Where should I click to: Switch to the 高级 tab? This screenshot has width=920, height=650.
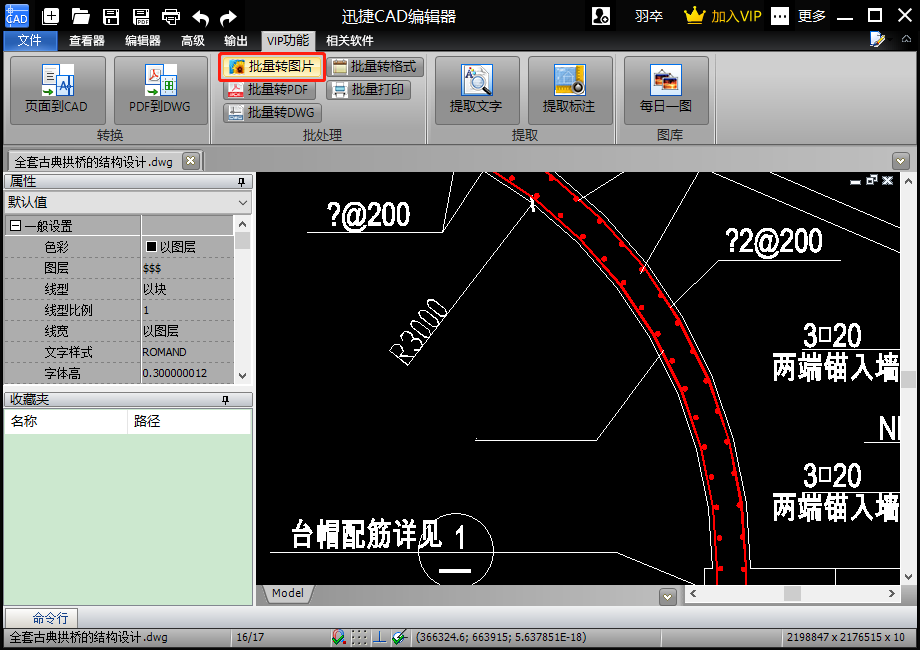tap(193, 40)
